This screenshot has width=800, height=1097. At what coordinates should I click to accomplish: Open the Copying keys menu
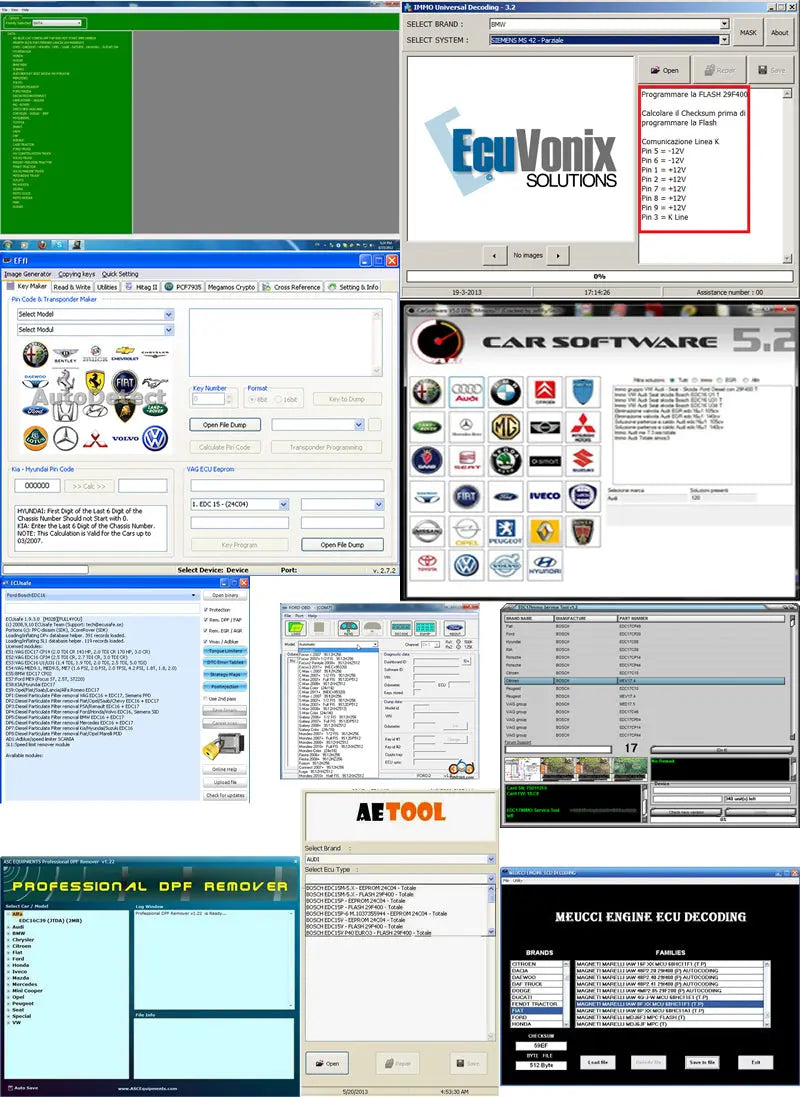(x=76, y=274)
